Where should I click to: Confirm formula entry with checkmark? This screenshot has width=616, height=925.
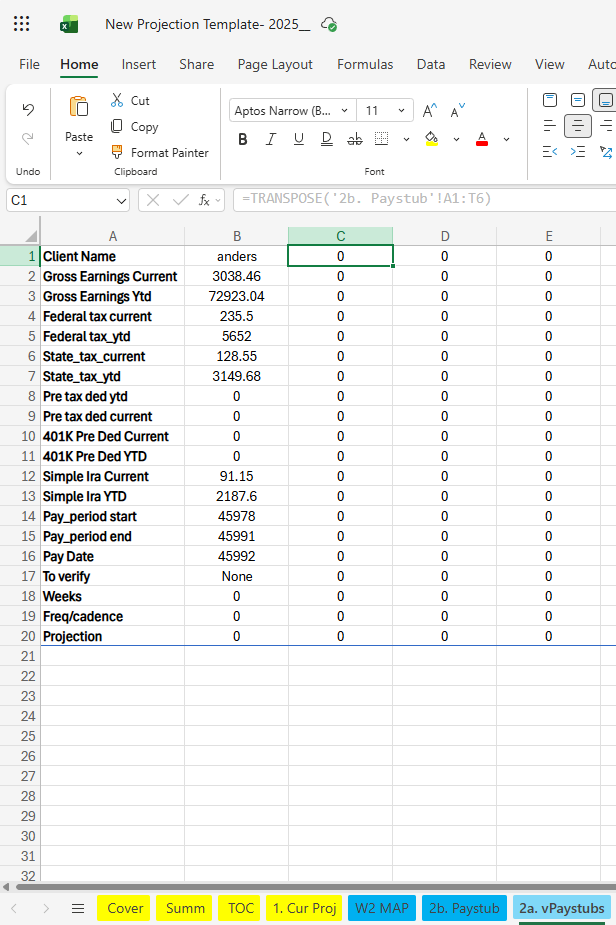coord(181,201)
